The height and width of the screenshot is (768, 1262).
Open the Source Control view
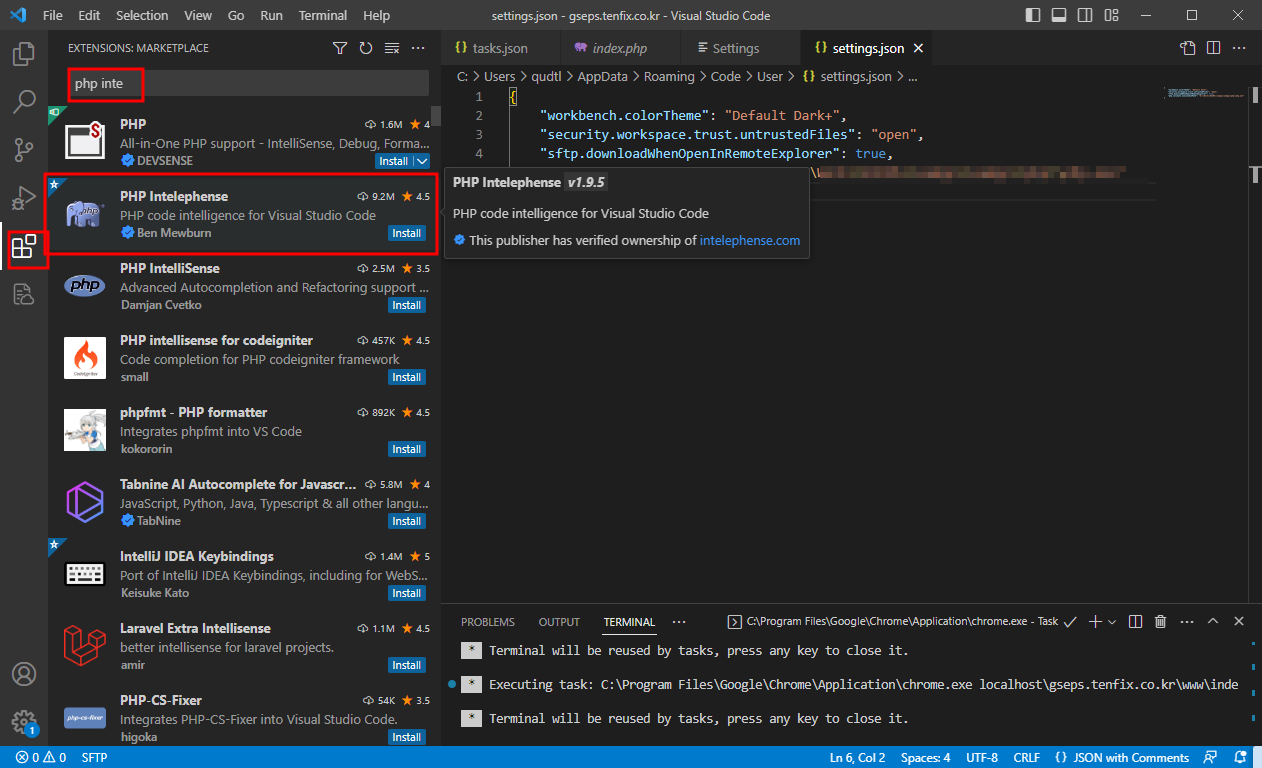24,150
